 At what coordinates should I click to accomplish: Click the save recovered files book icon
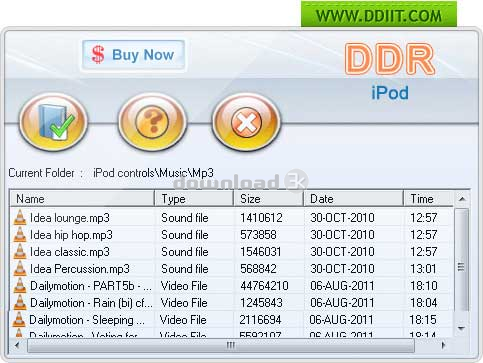[54, 122]
